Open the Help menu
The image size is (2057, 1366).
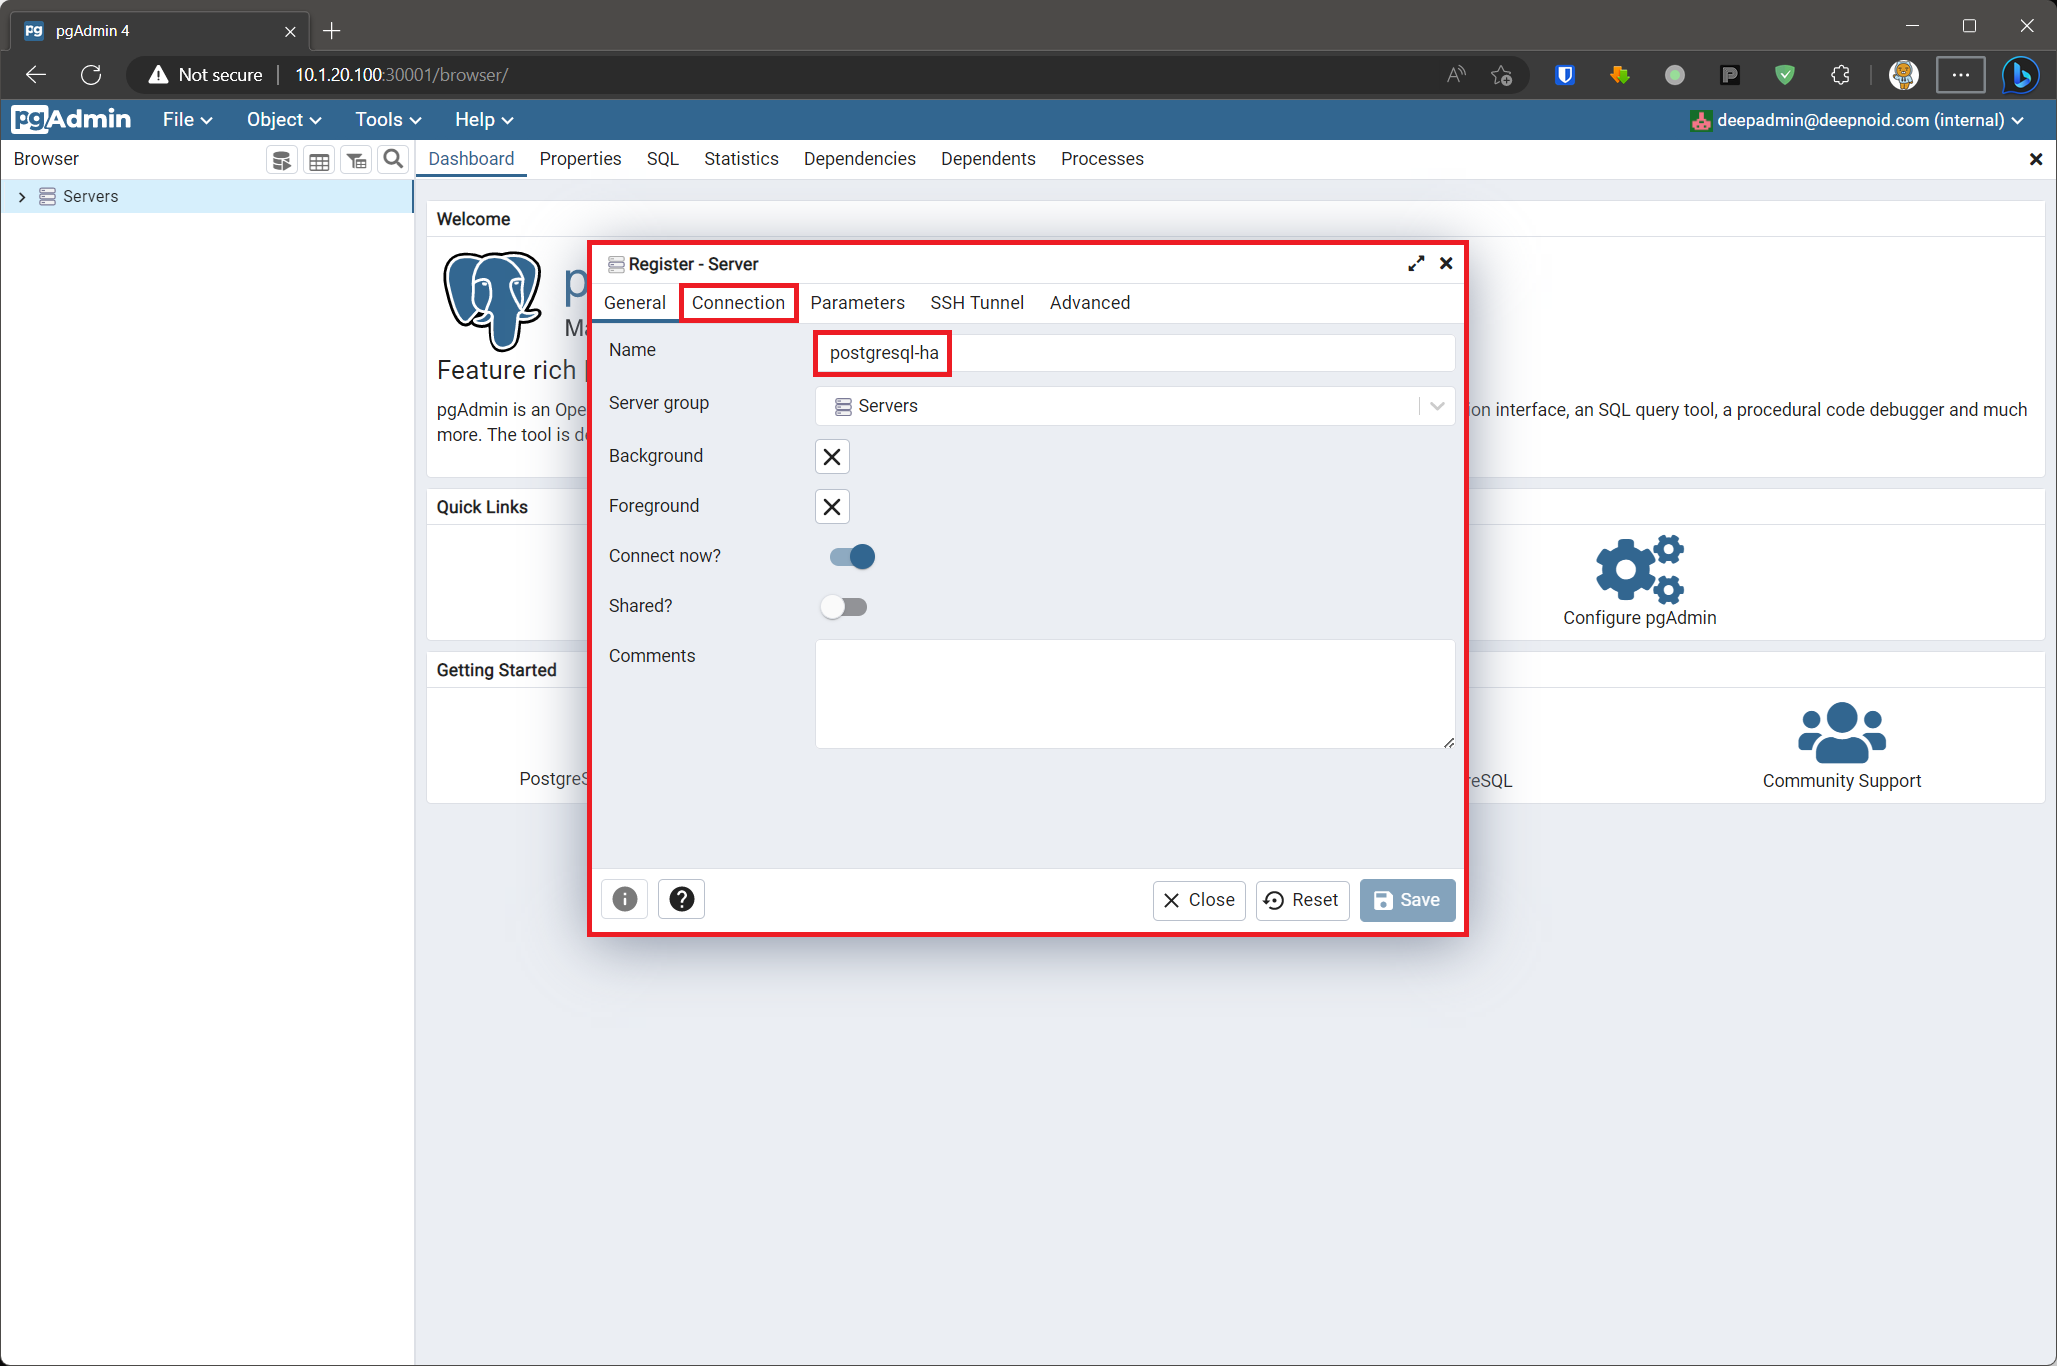click(484, 119)
